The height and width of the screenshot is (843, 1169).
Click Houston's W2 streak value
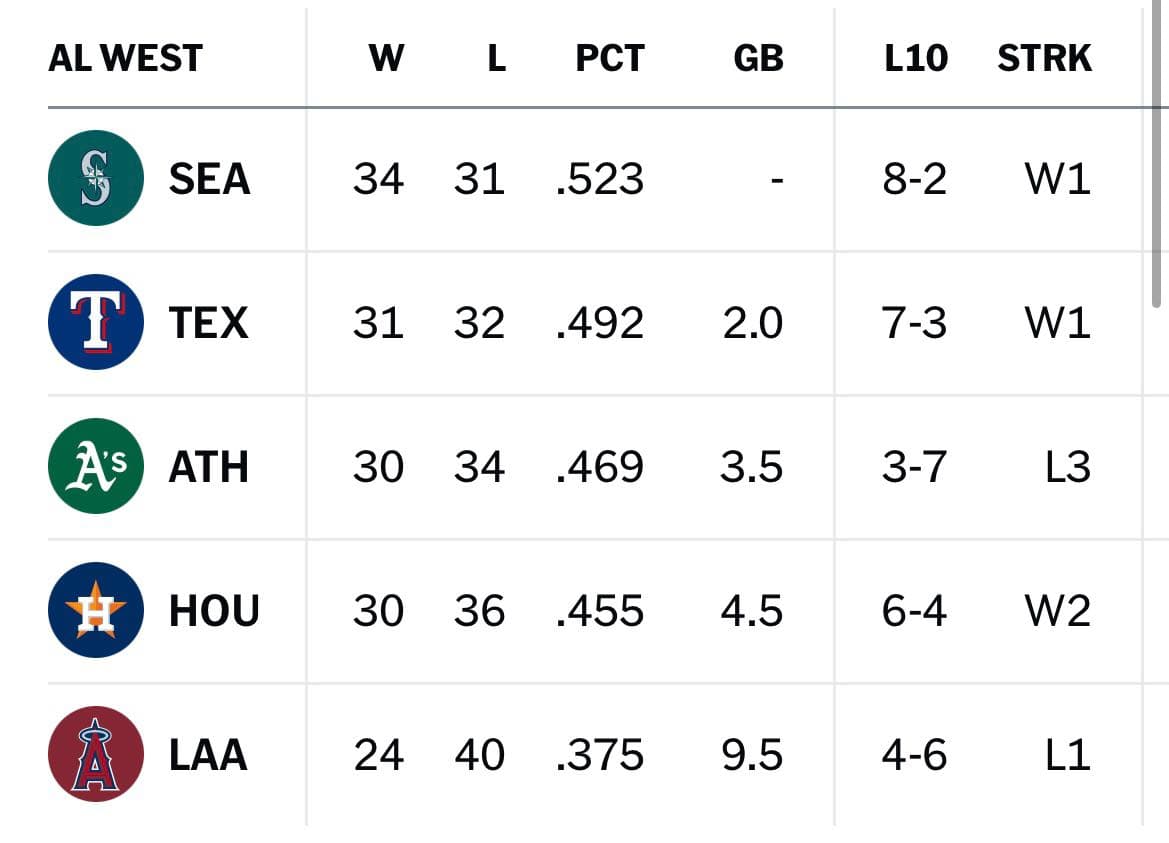(x=1058, y=610)
